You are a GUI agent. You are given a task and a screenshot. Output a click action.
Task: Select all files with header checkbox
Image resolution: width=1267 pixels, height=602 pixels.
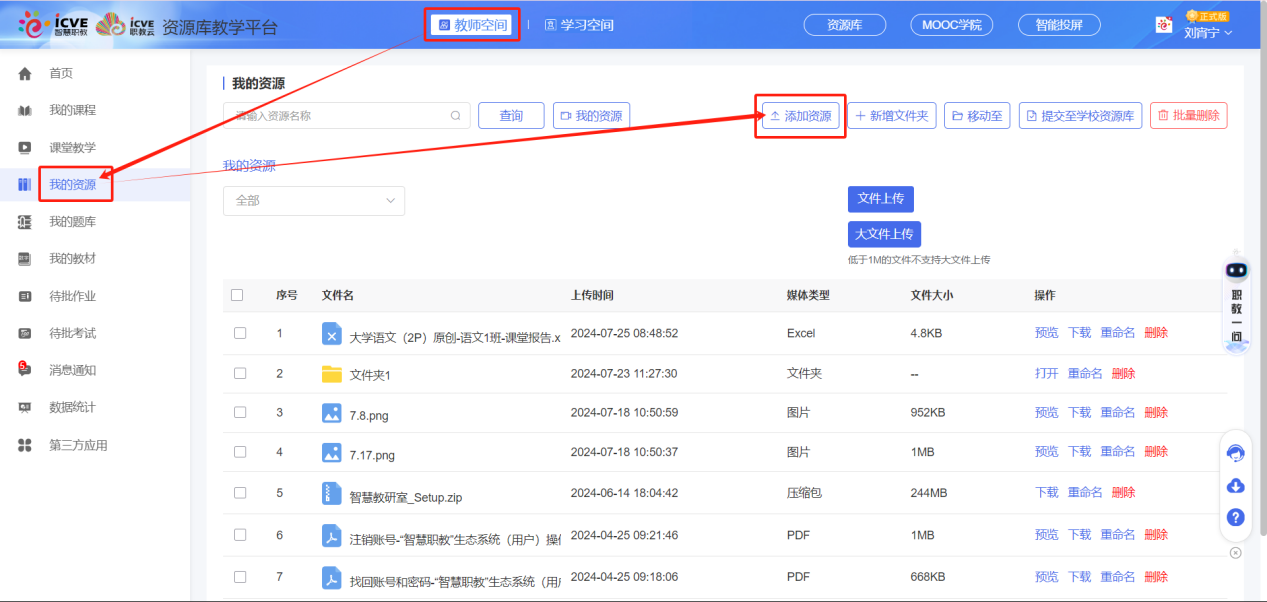(x=237, y=295)
